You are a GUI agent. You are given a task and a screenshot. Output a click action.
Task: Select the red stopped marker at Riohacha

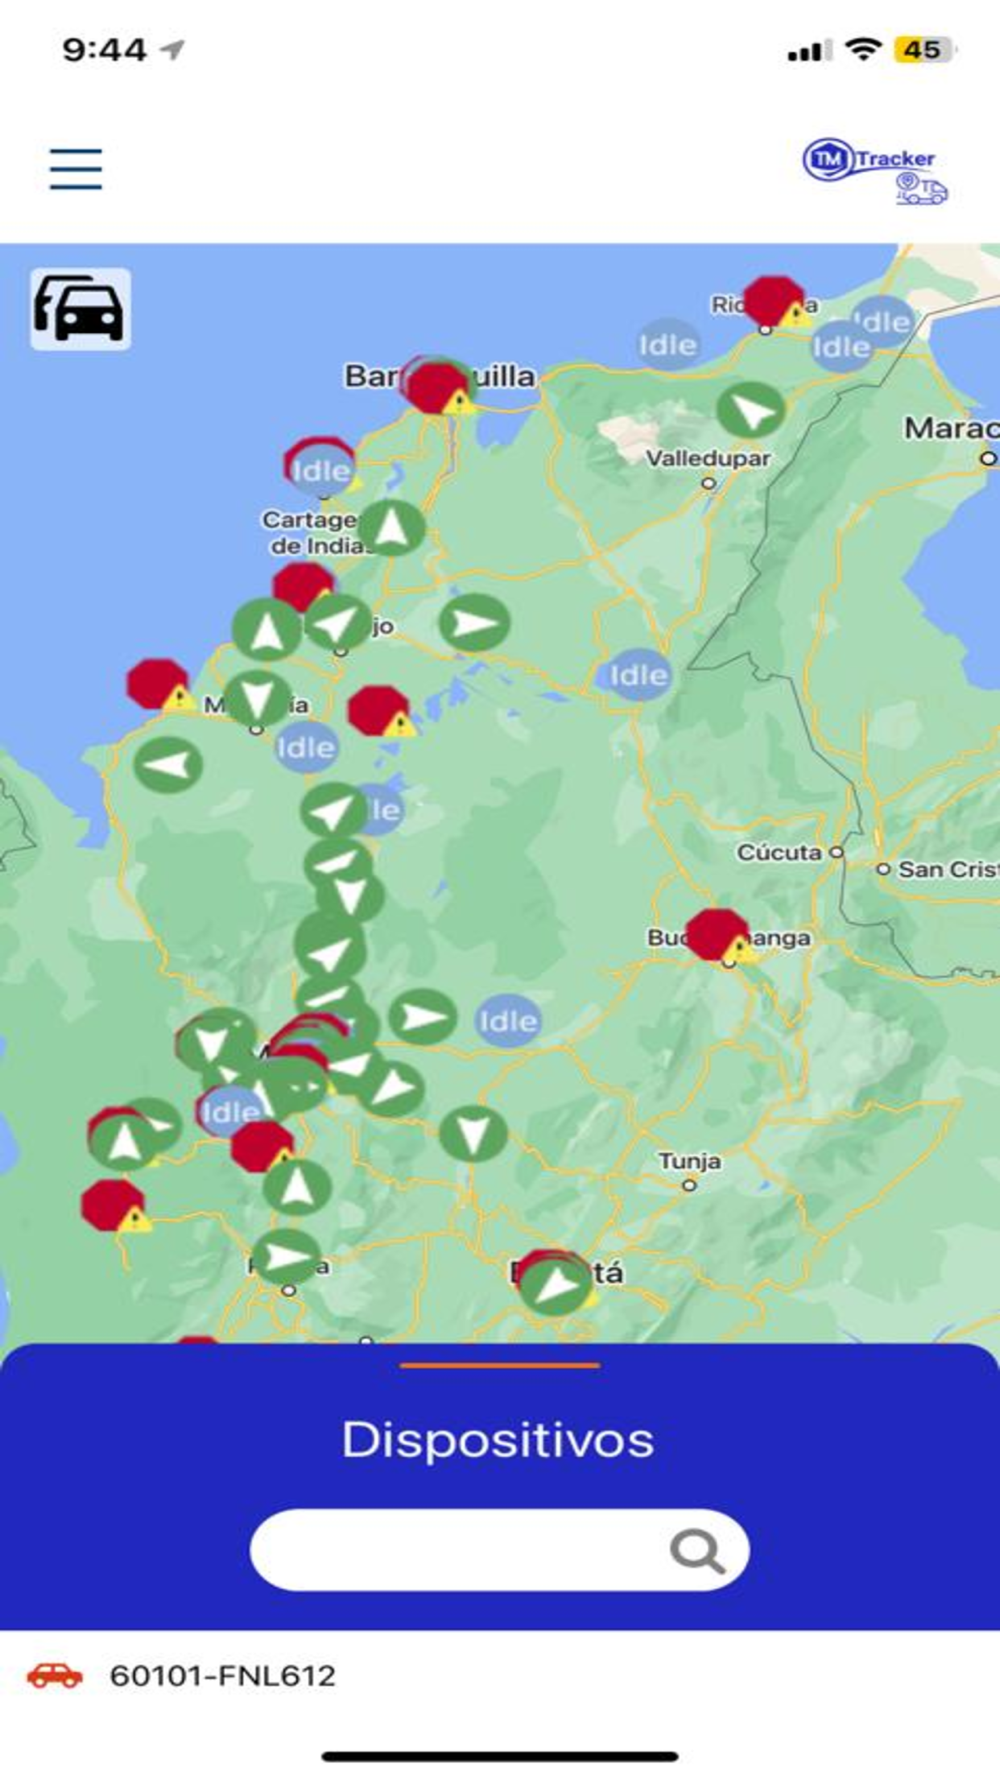click(774, 301)
